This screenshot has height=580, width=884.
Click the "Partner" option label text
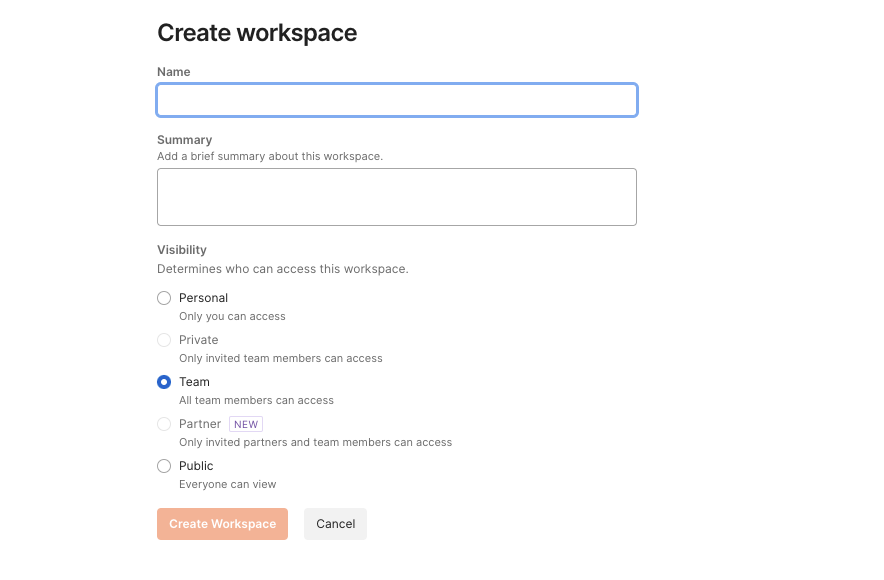[x=200, y=424]
